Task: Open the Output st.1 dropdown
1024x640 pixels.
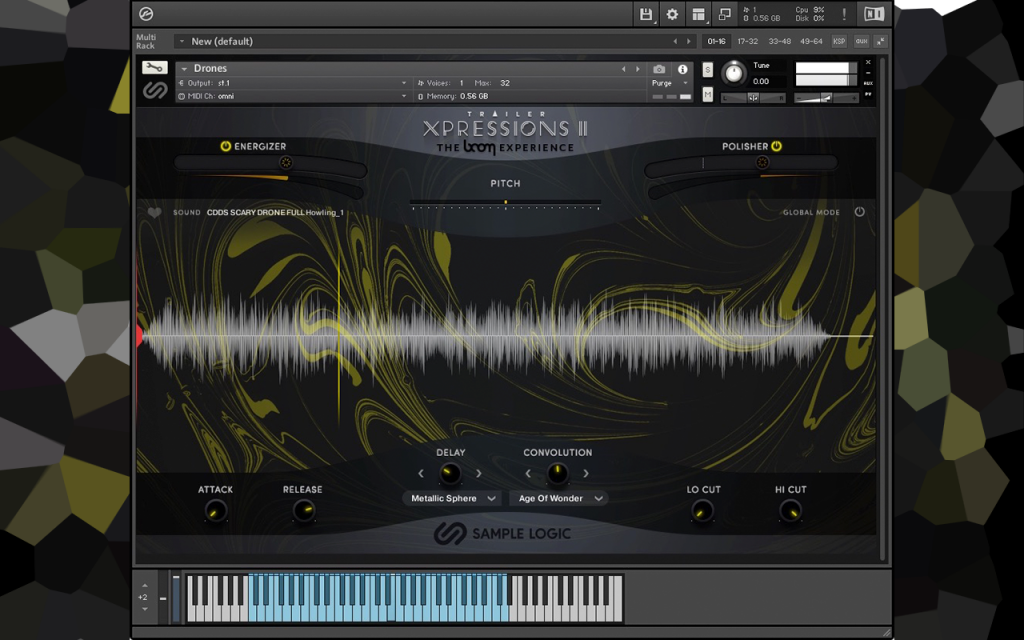Action: tap(293, 83)
